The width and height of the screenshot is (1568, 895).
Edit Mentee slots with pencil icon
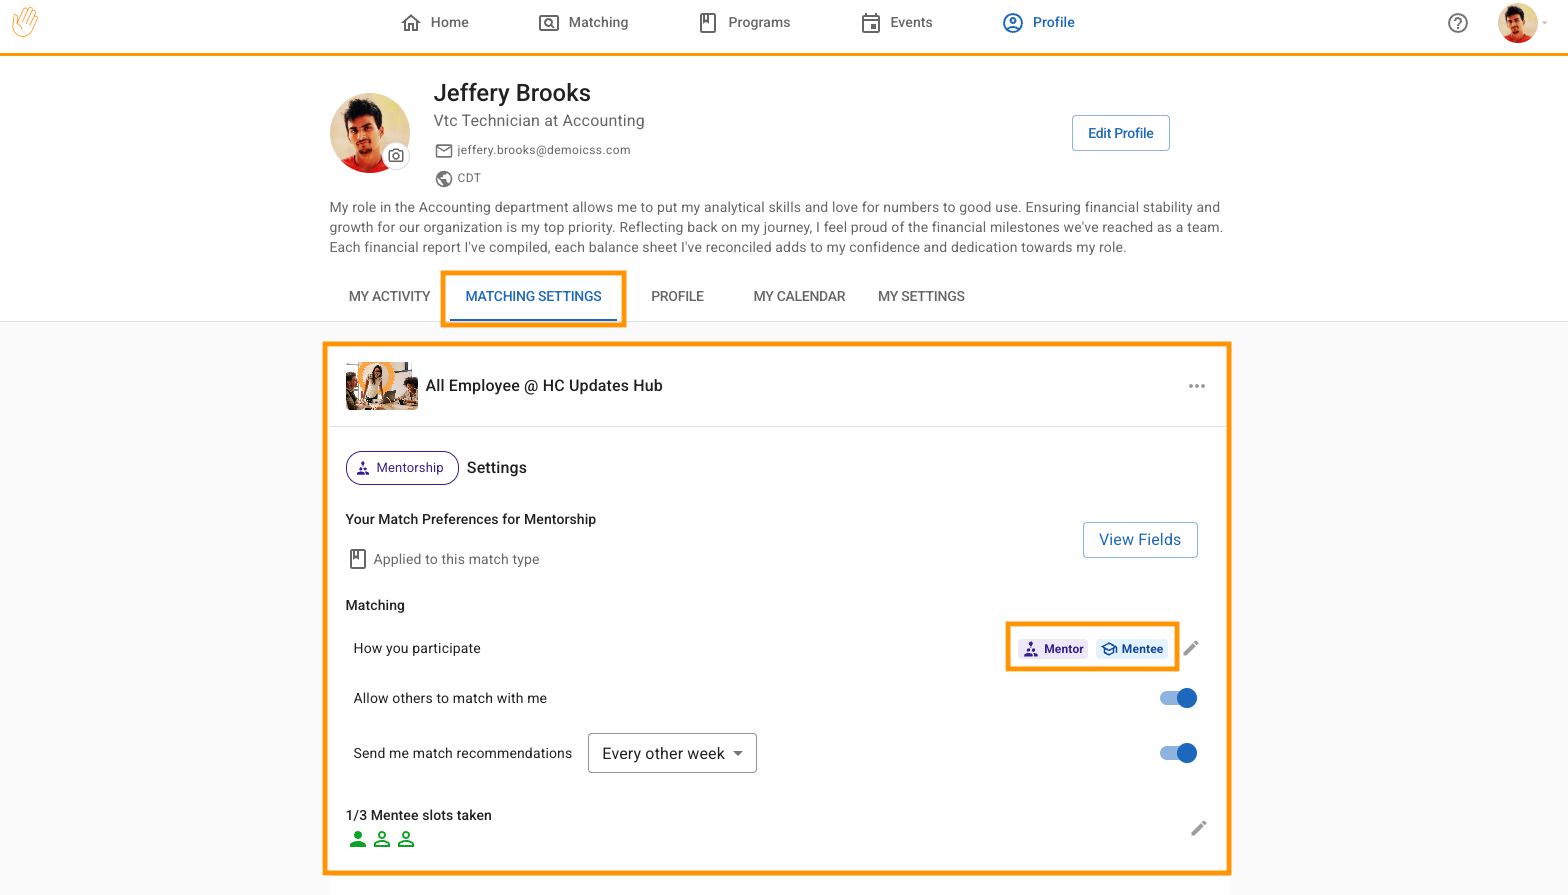[x=1198, y=828]
